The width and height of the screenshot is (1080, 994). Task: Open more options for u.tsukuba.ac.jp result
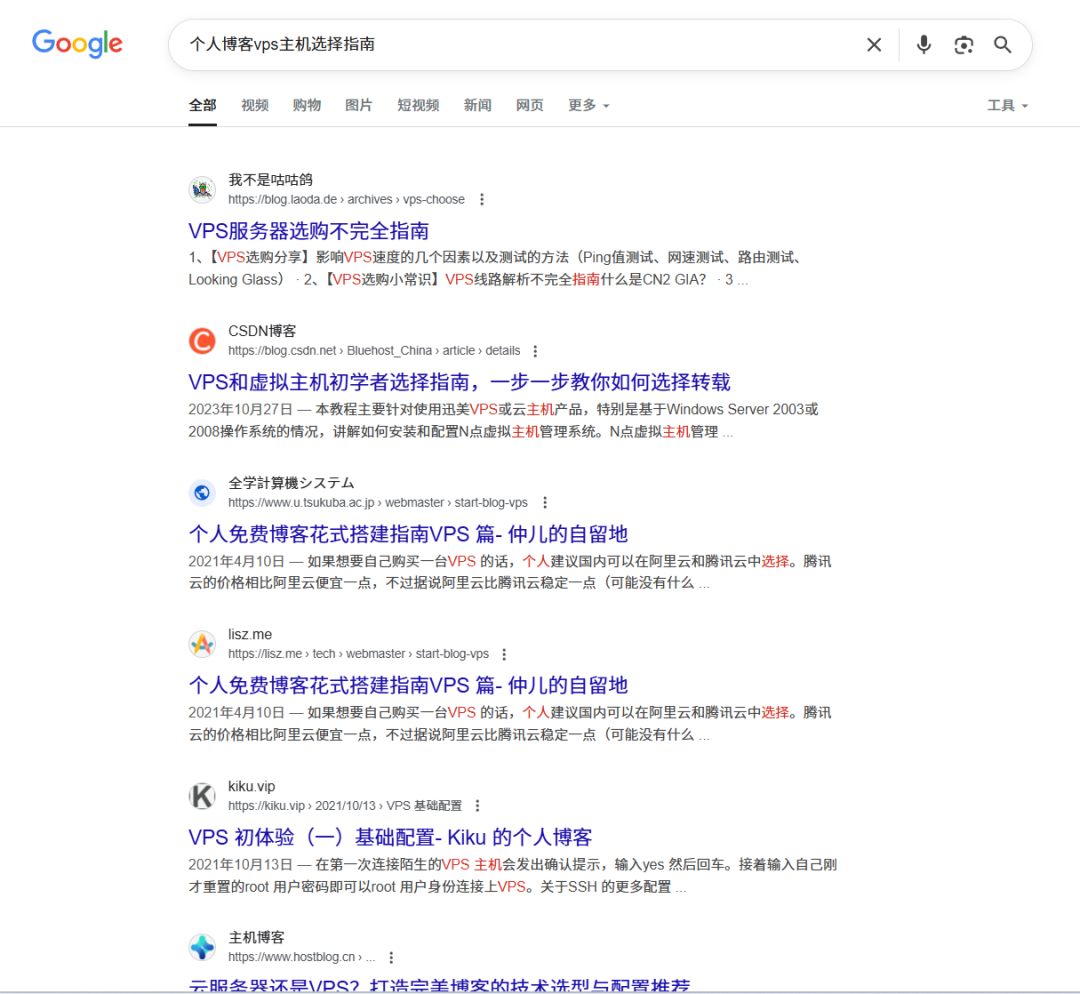pos(545,503)
